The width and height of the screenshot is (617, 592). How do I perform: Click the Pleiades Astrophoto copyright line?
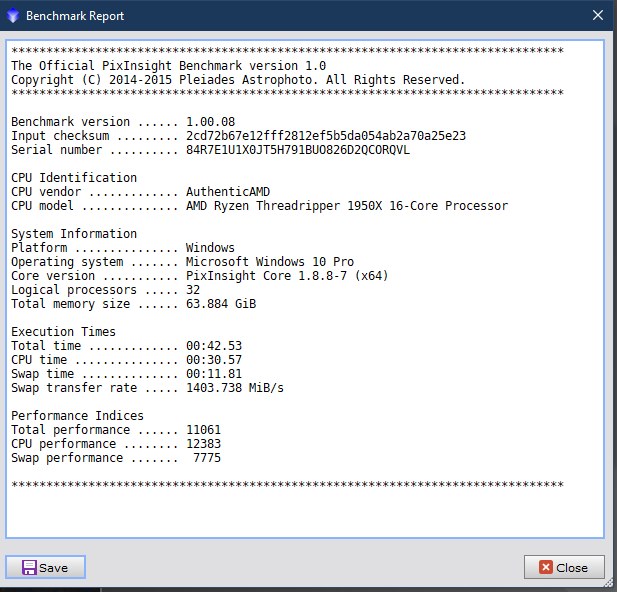tap(238, 80)
